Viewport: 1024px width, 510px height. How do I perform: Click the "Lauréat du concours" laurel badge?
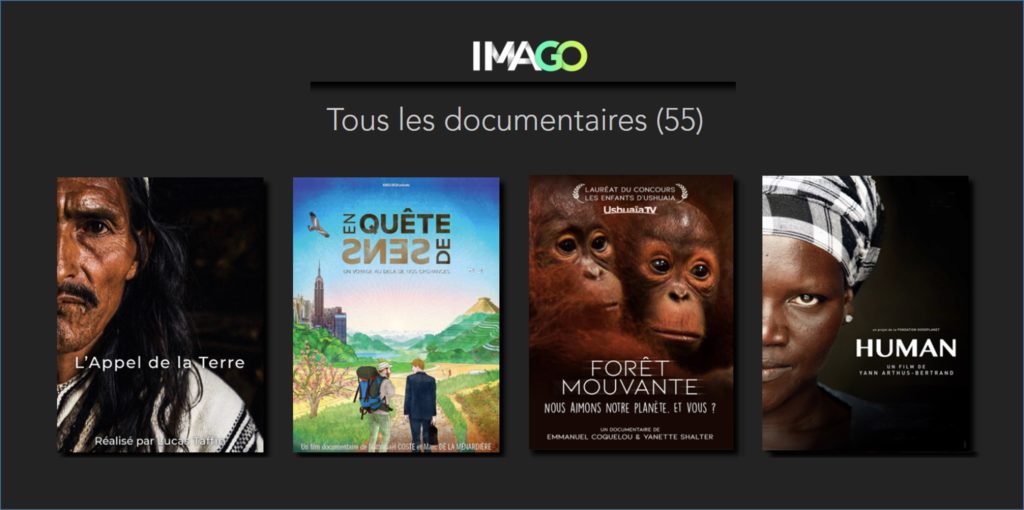pyautogui.click(x=630, y=193)
